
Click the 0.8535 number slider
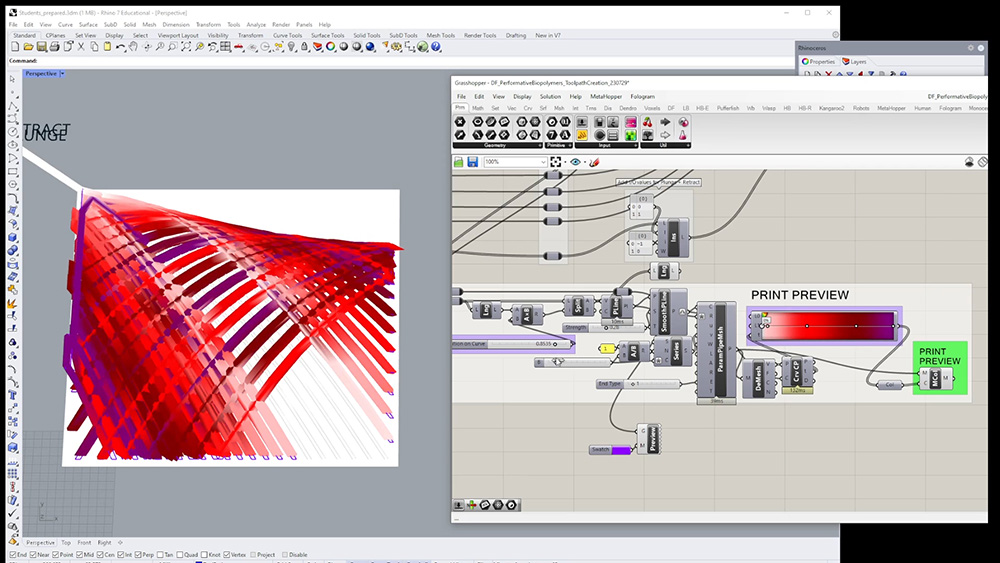coord(513,344)
